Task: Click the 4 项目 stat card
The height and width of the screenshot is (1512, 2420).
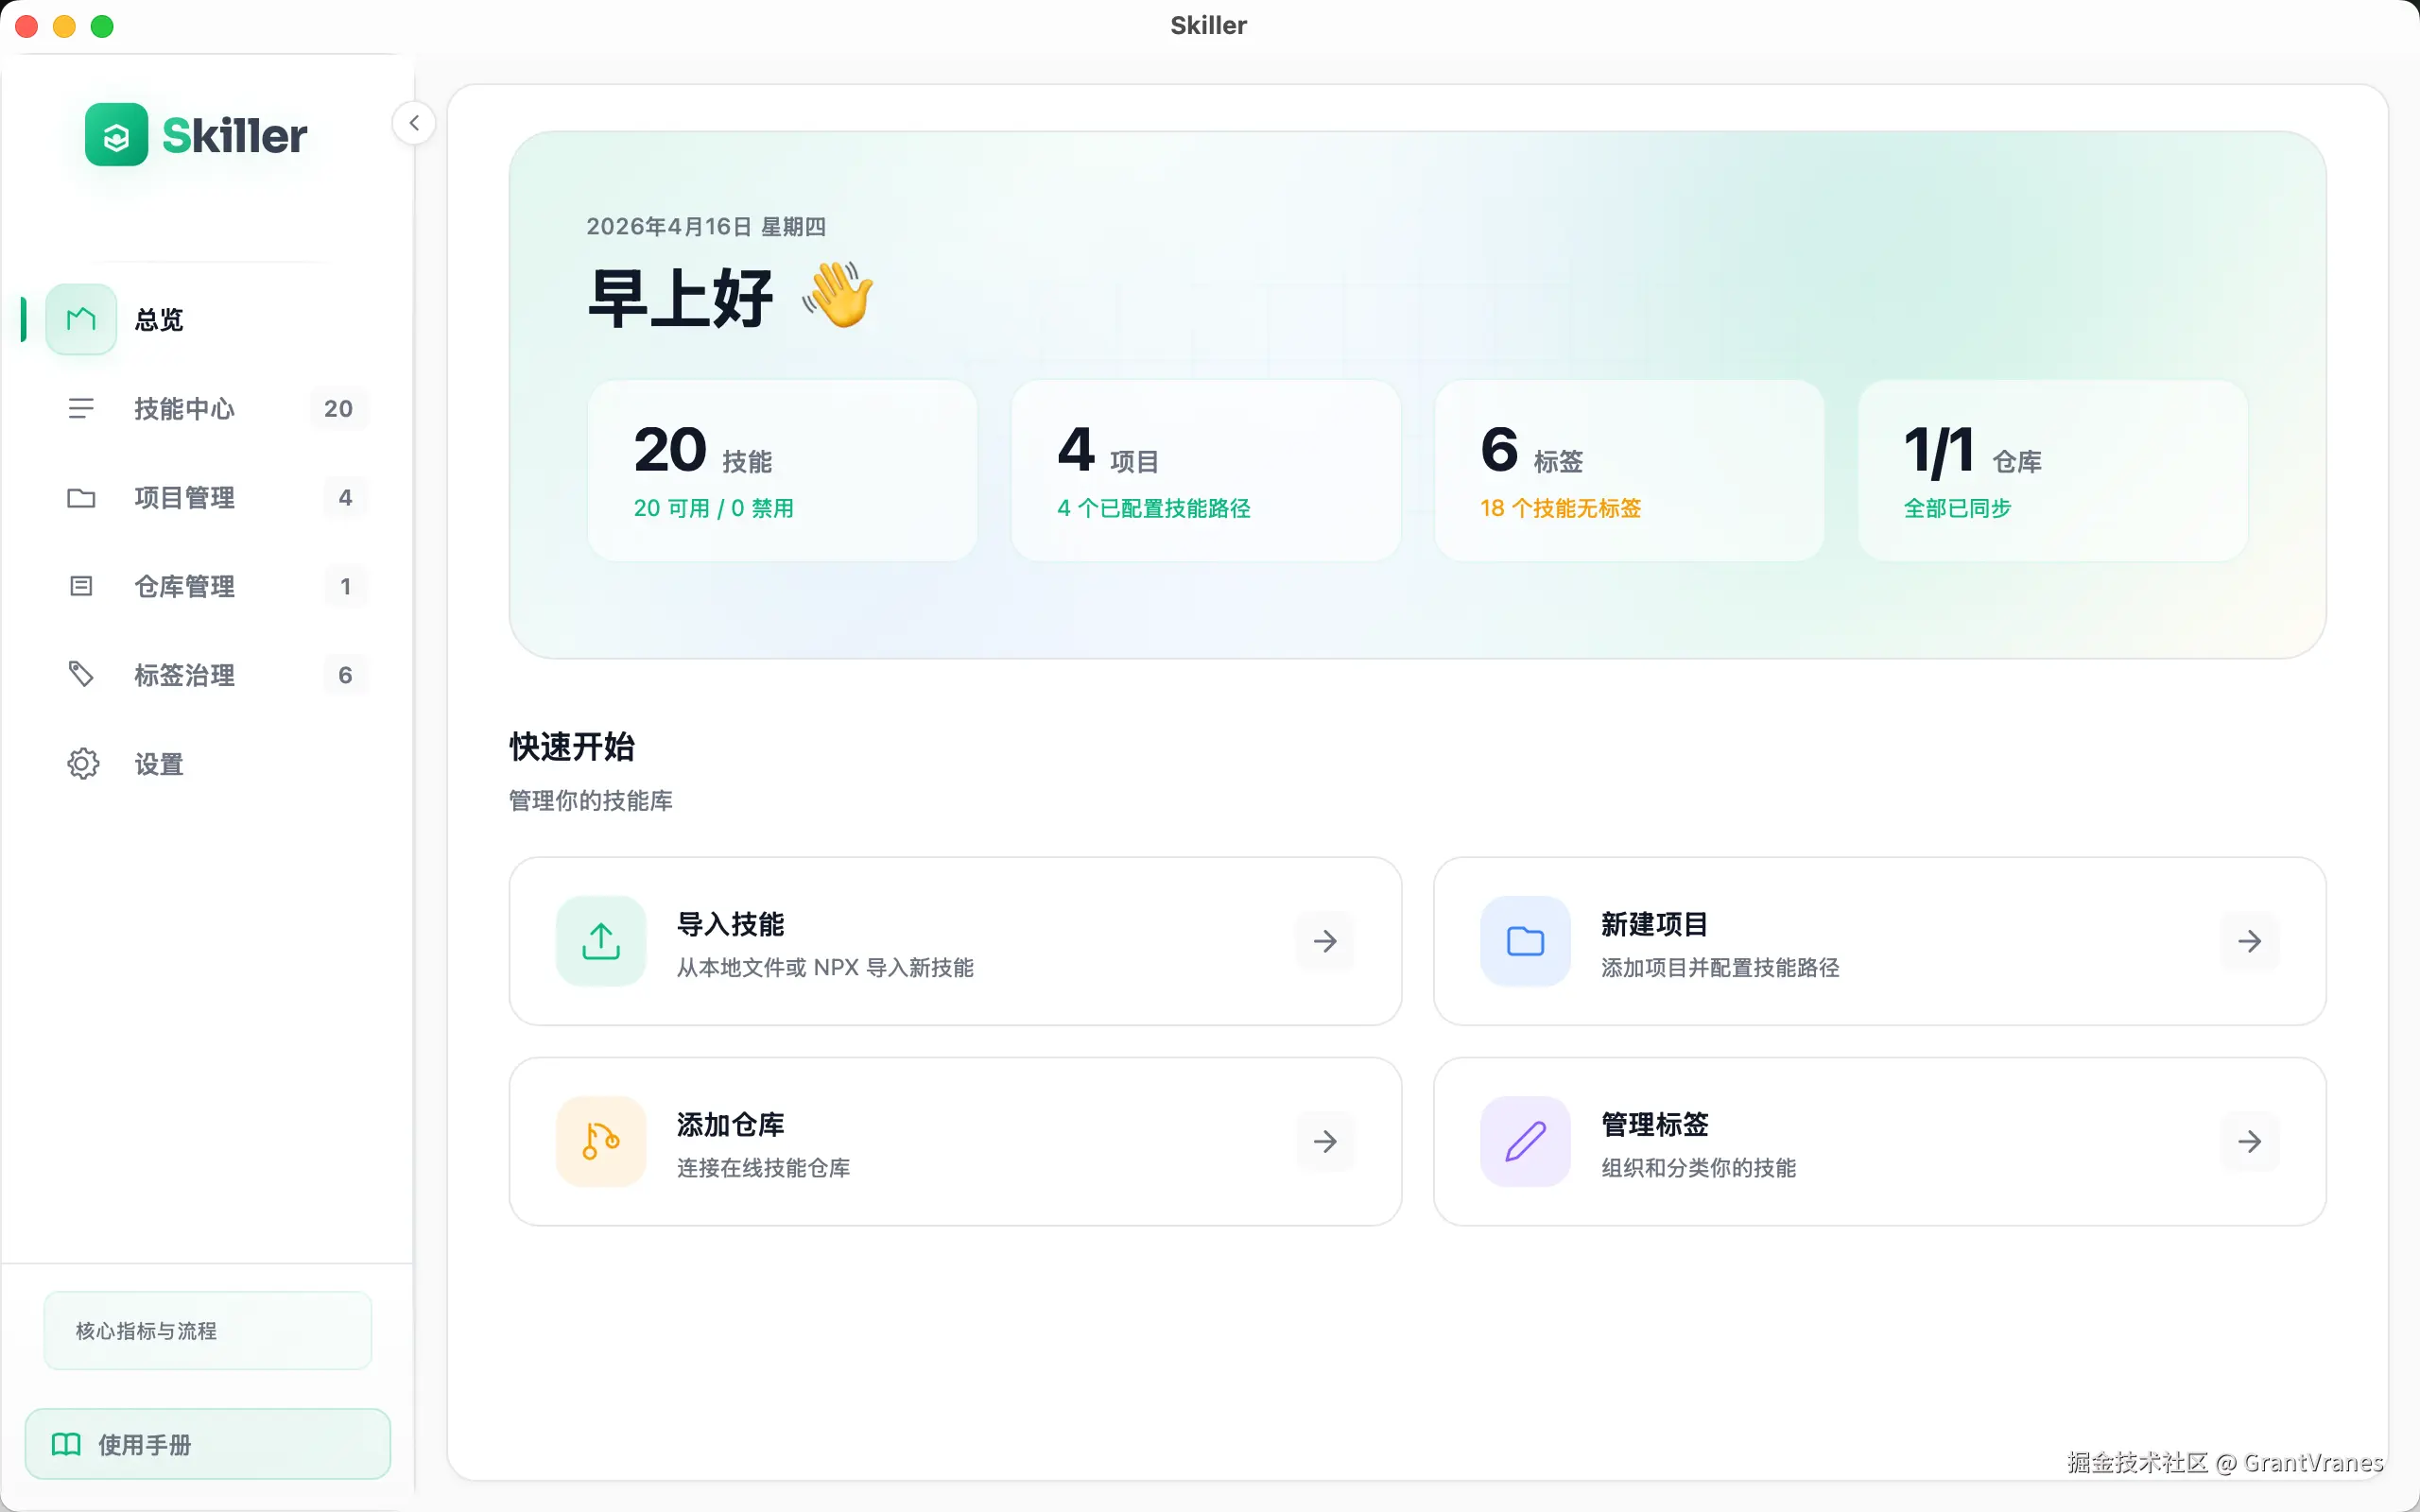Action: pos(1205,470)
